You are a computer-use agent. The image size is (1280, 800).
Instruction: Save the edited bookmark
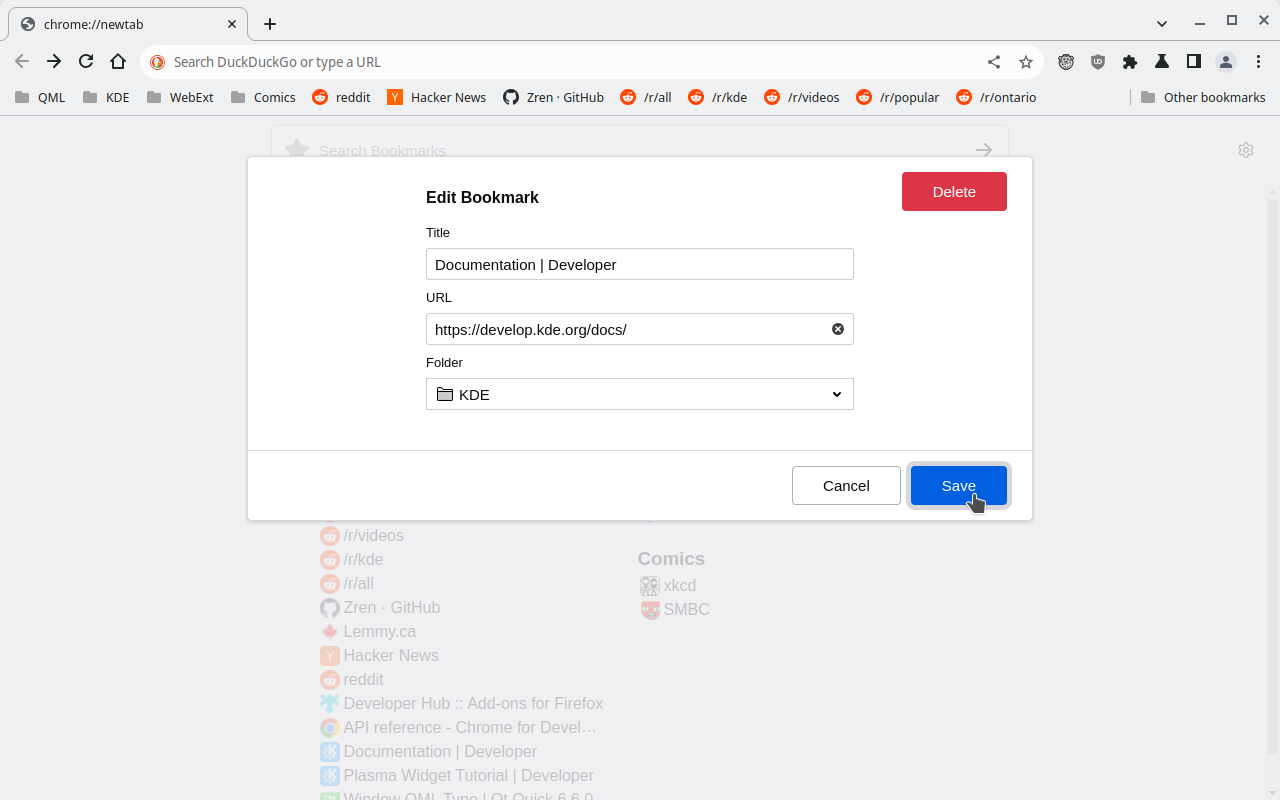[958, 485]
